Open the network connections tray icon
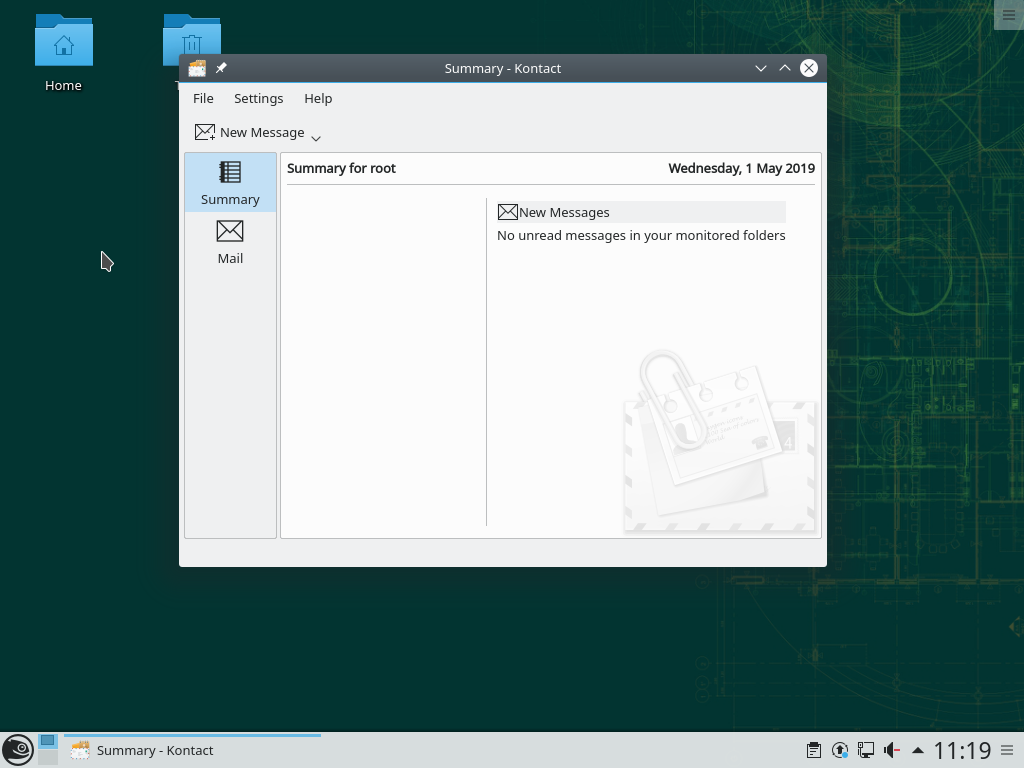1024x768 pixels. point(865,750)
